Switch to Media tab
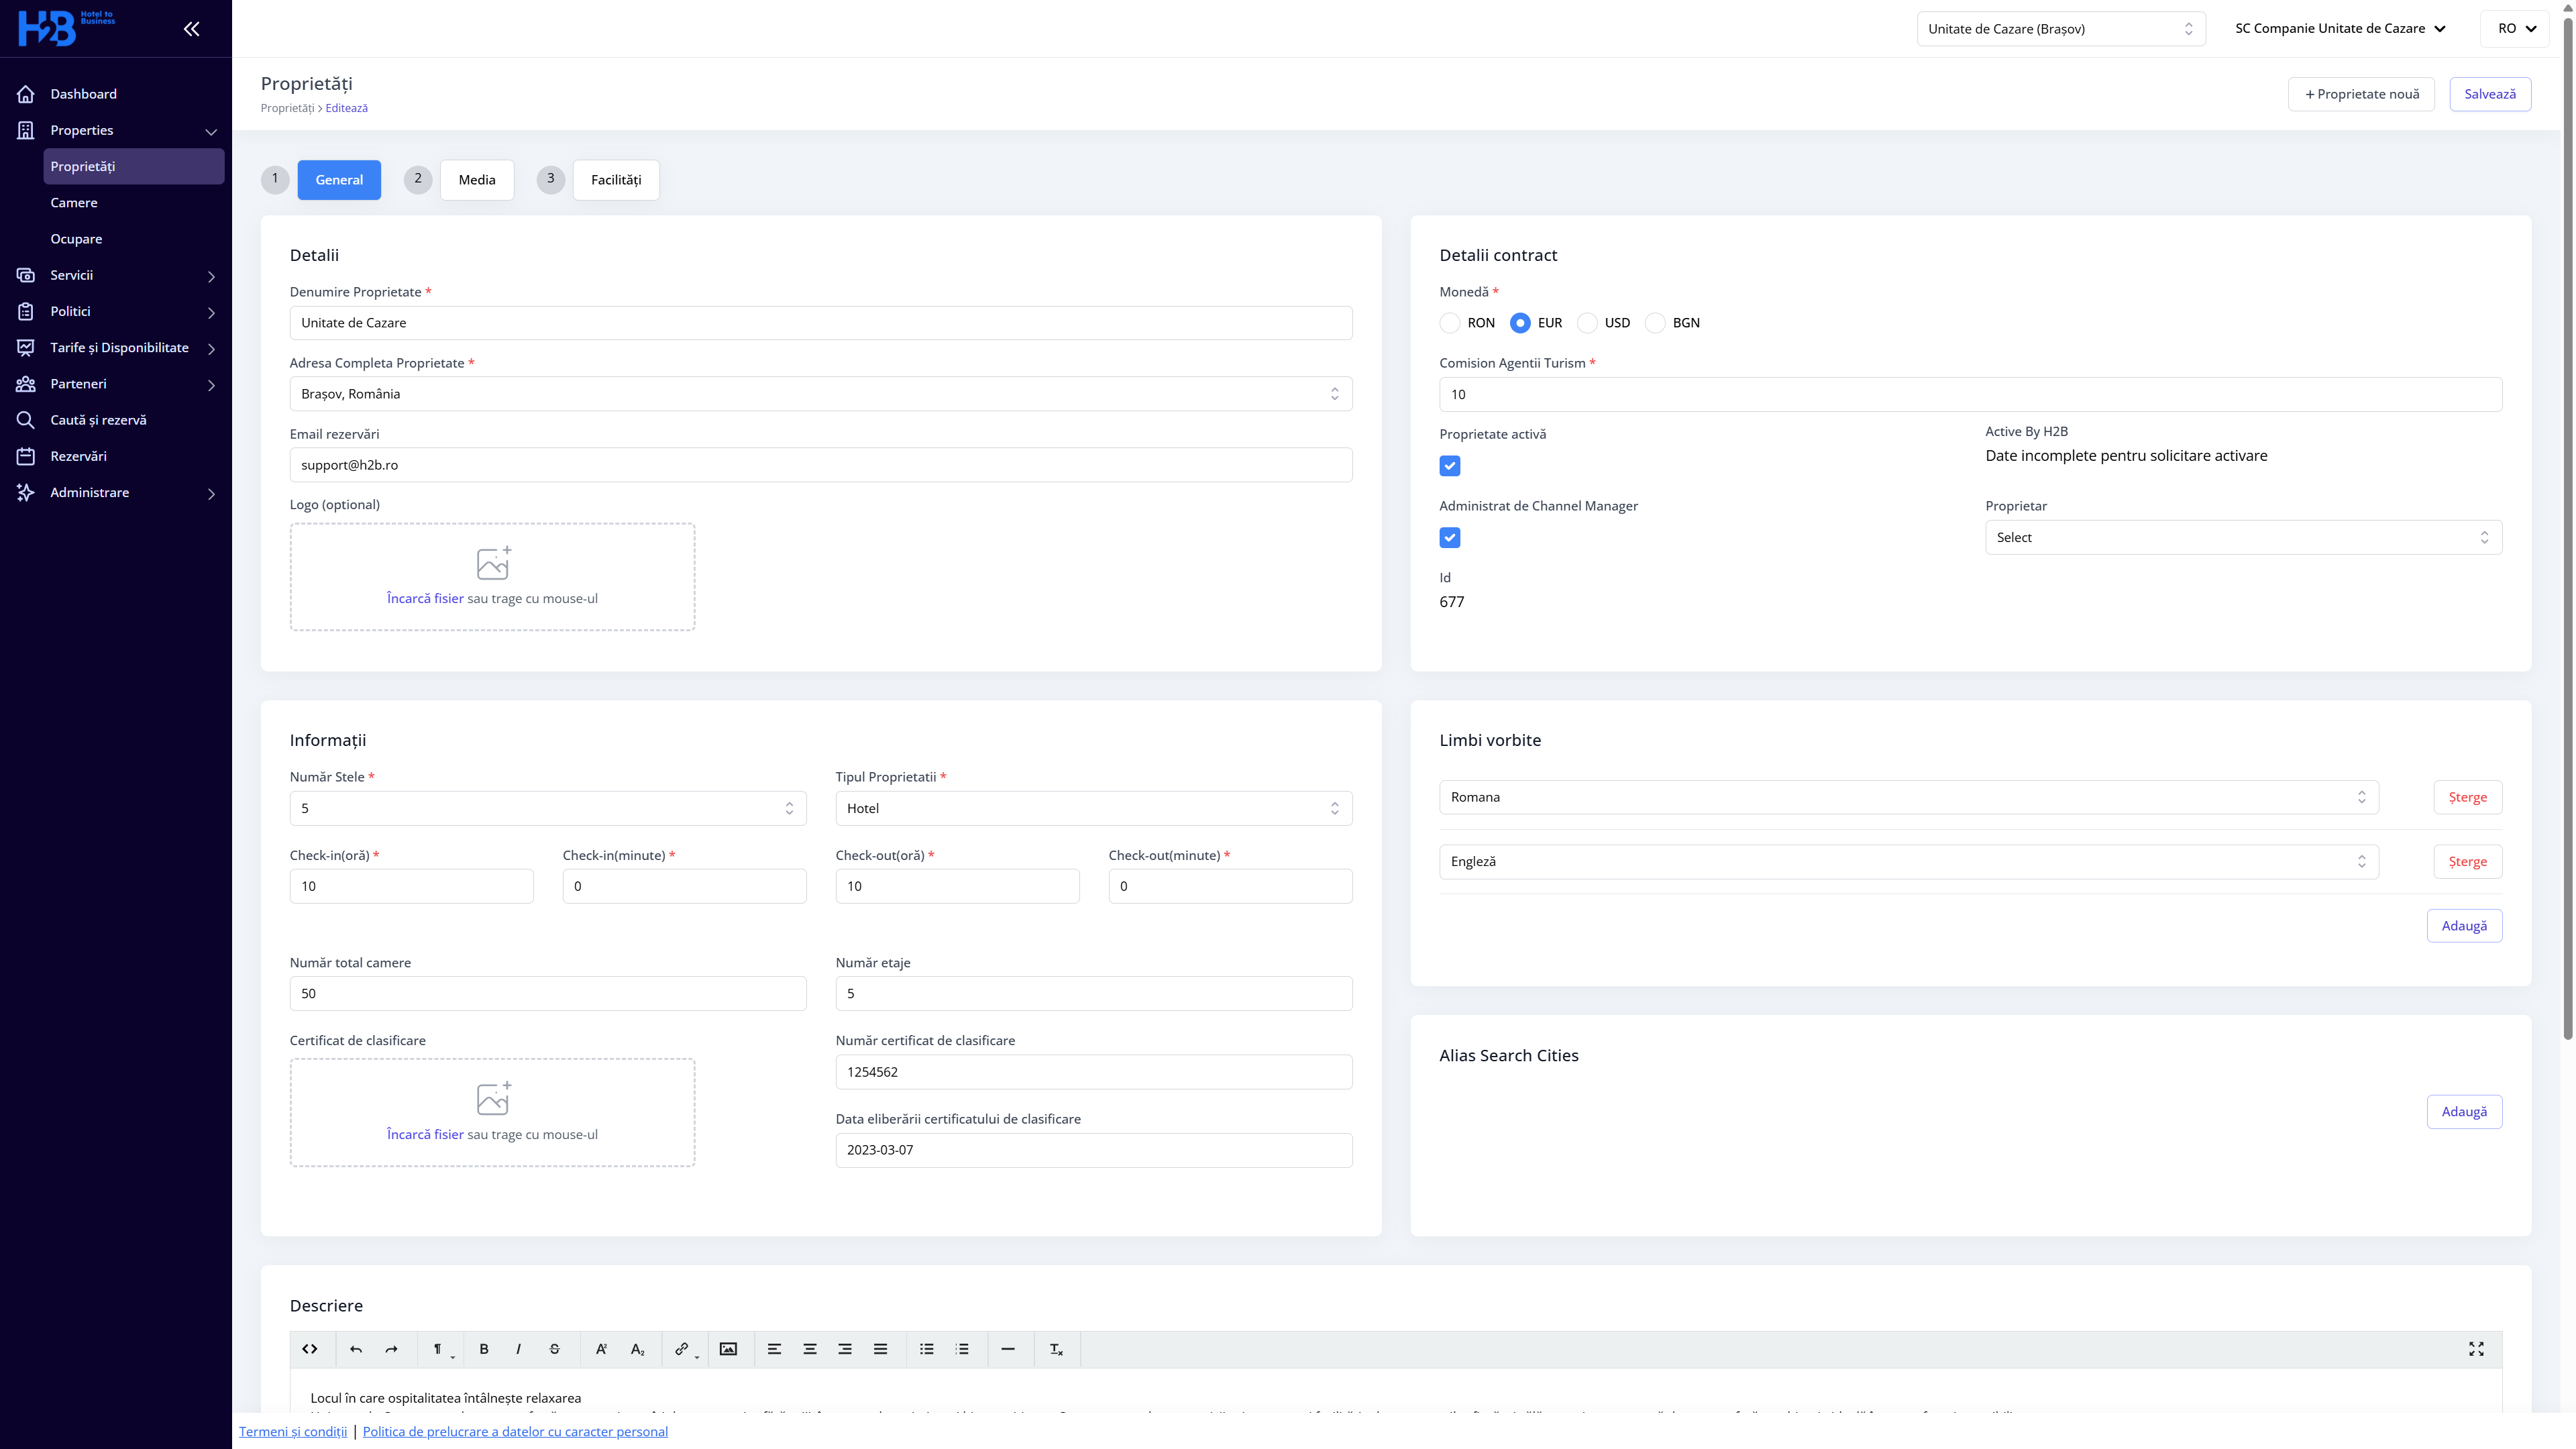The height and width of the screenshot is (1449, 2576). click(477, 180)
